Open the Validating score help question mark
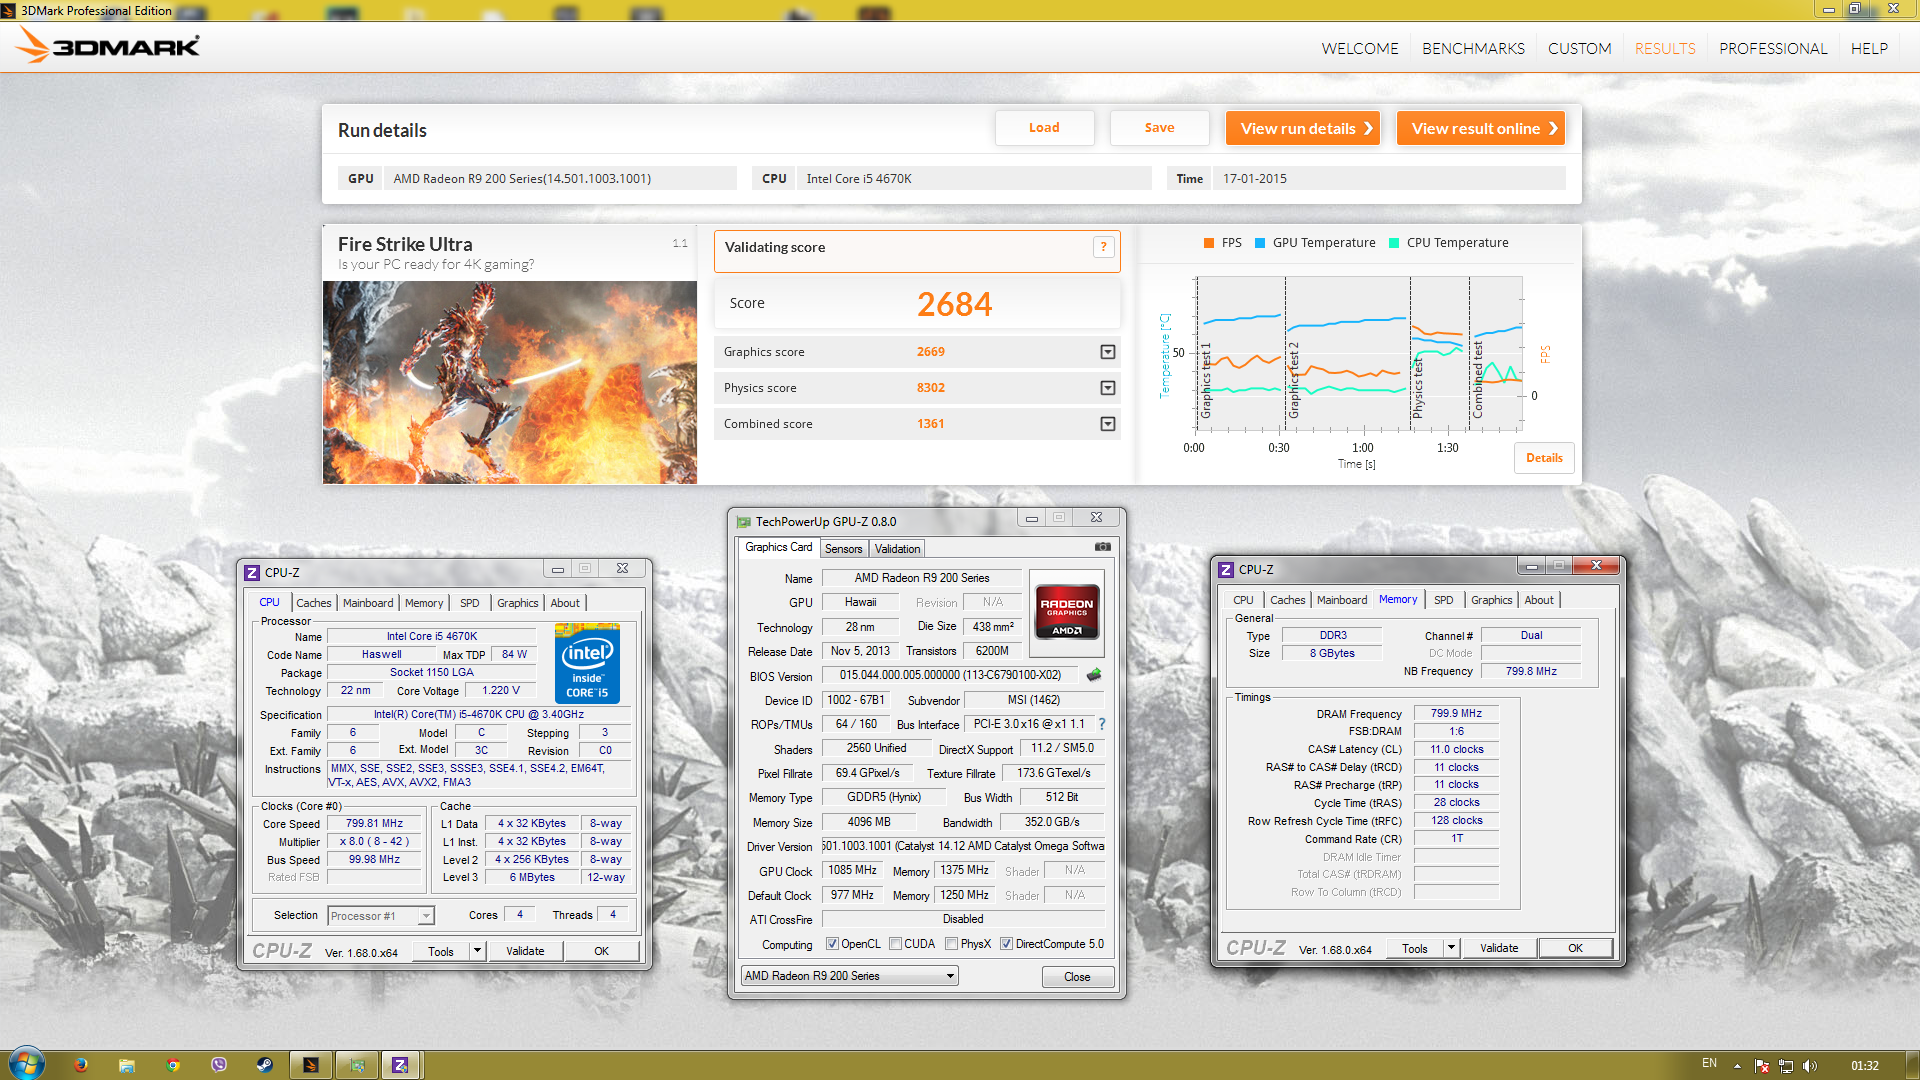Screen dimensions: 1920x1080 [1104, 247]
